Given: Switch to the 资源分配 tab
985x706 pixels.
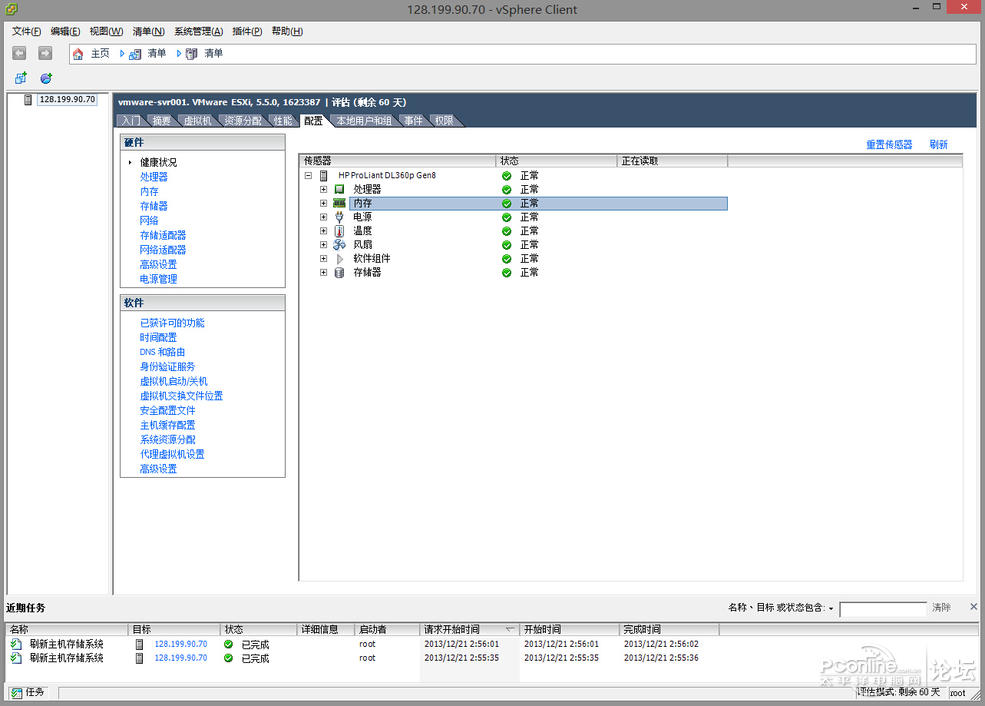Looking at the screenshot, I should 242,121.
